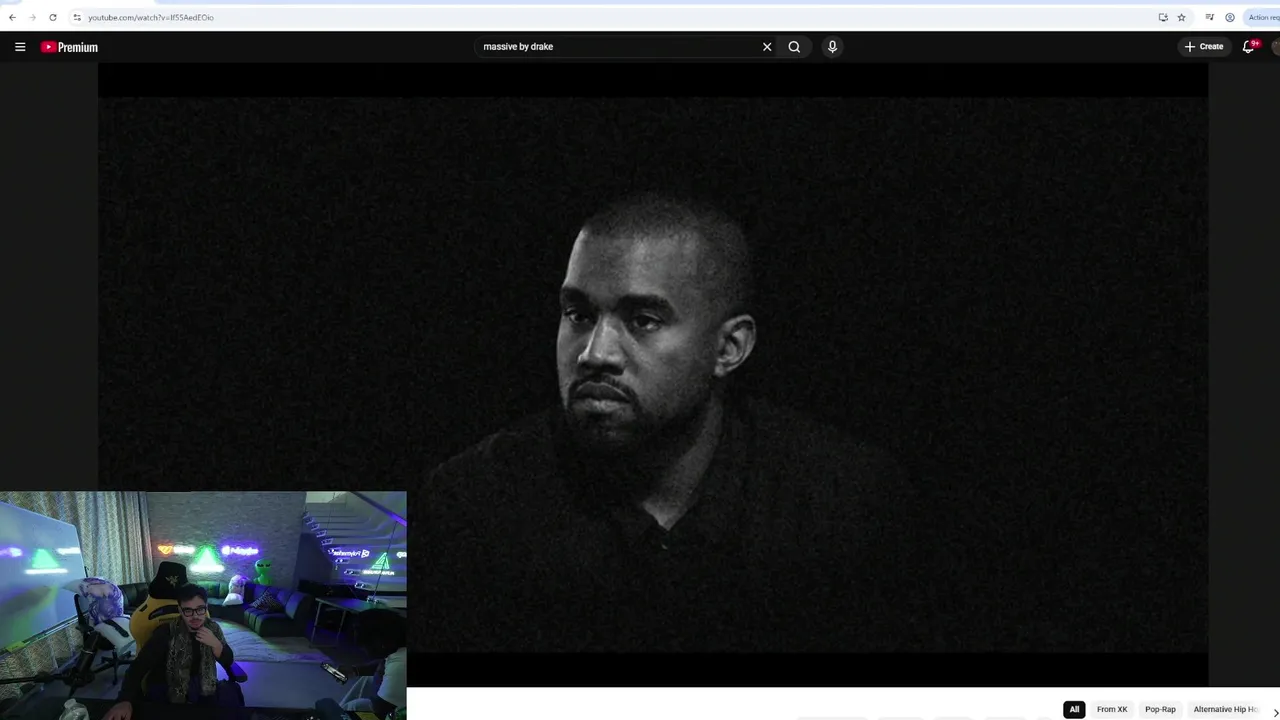The width and height of the screenshot is (1280, 720).
Task: View site information icon beside the URL
Action: (77, 17)
